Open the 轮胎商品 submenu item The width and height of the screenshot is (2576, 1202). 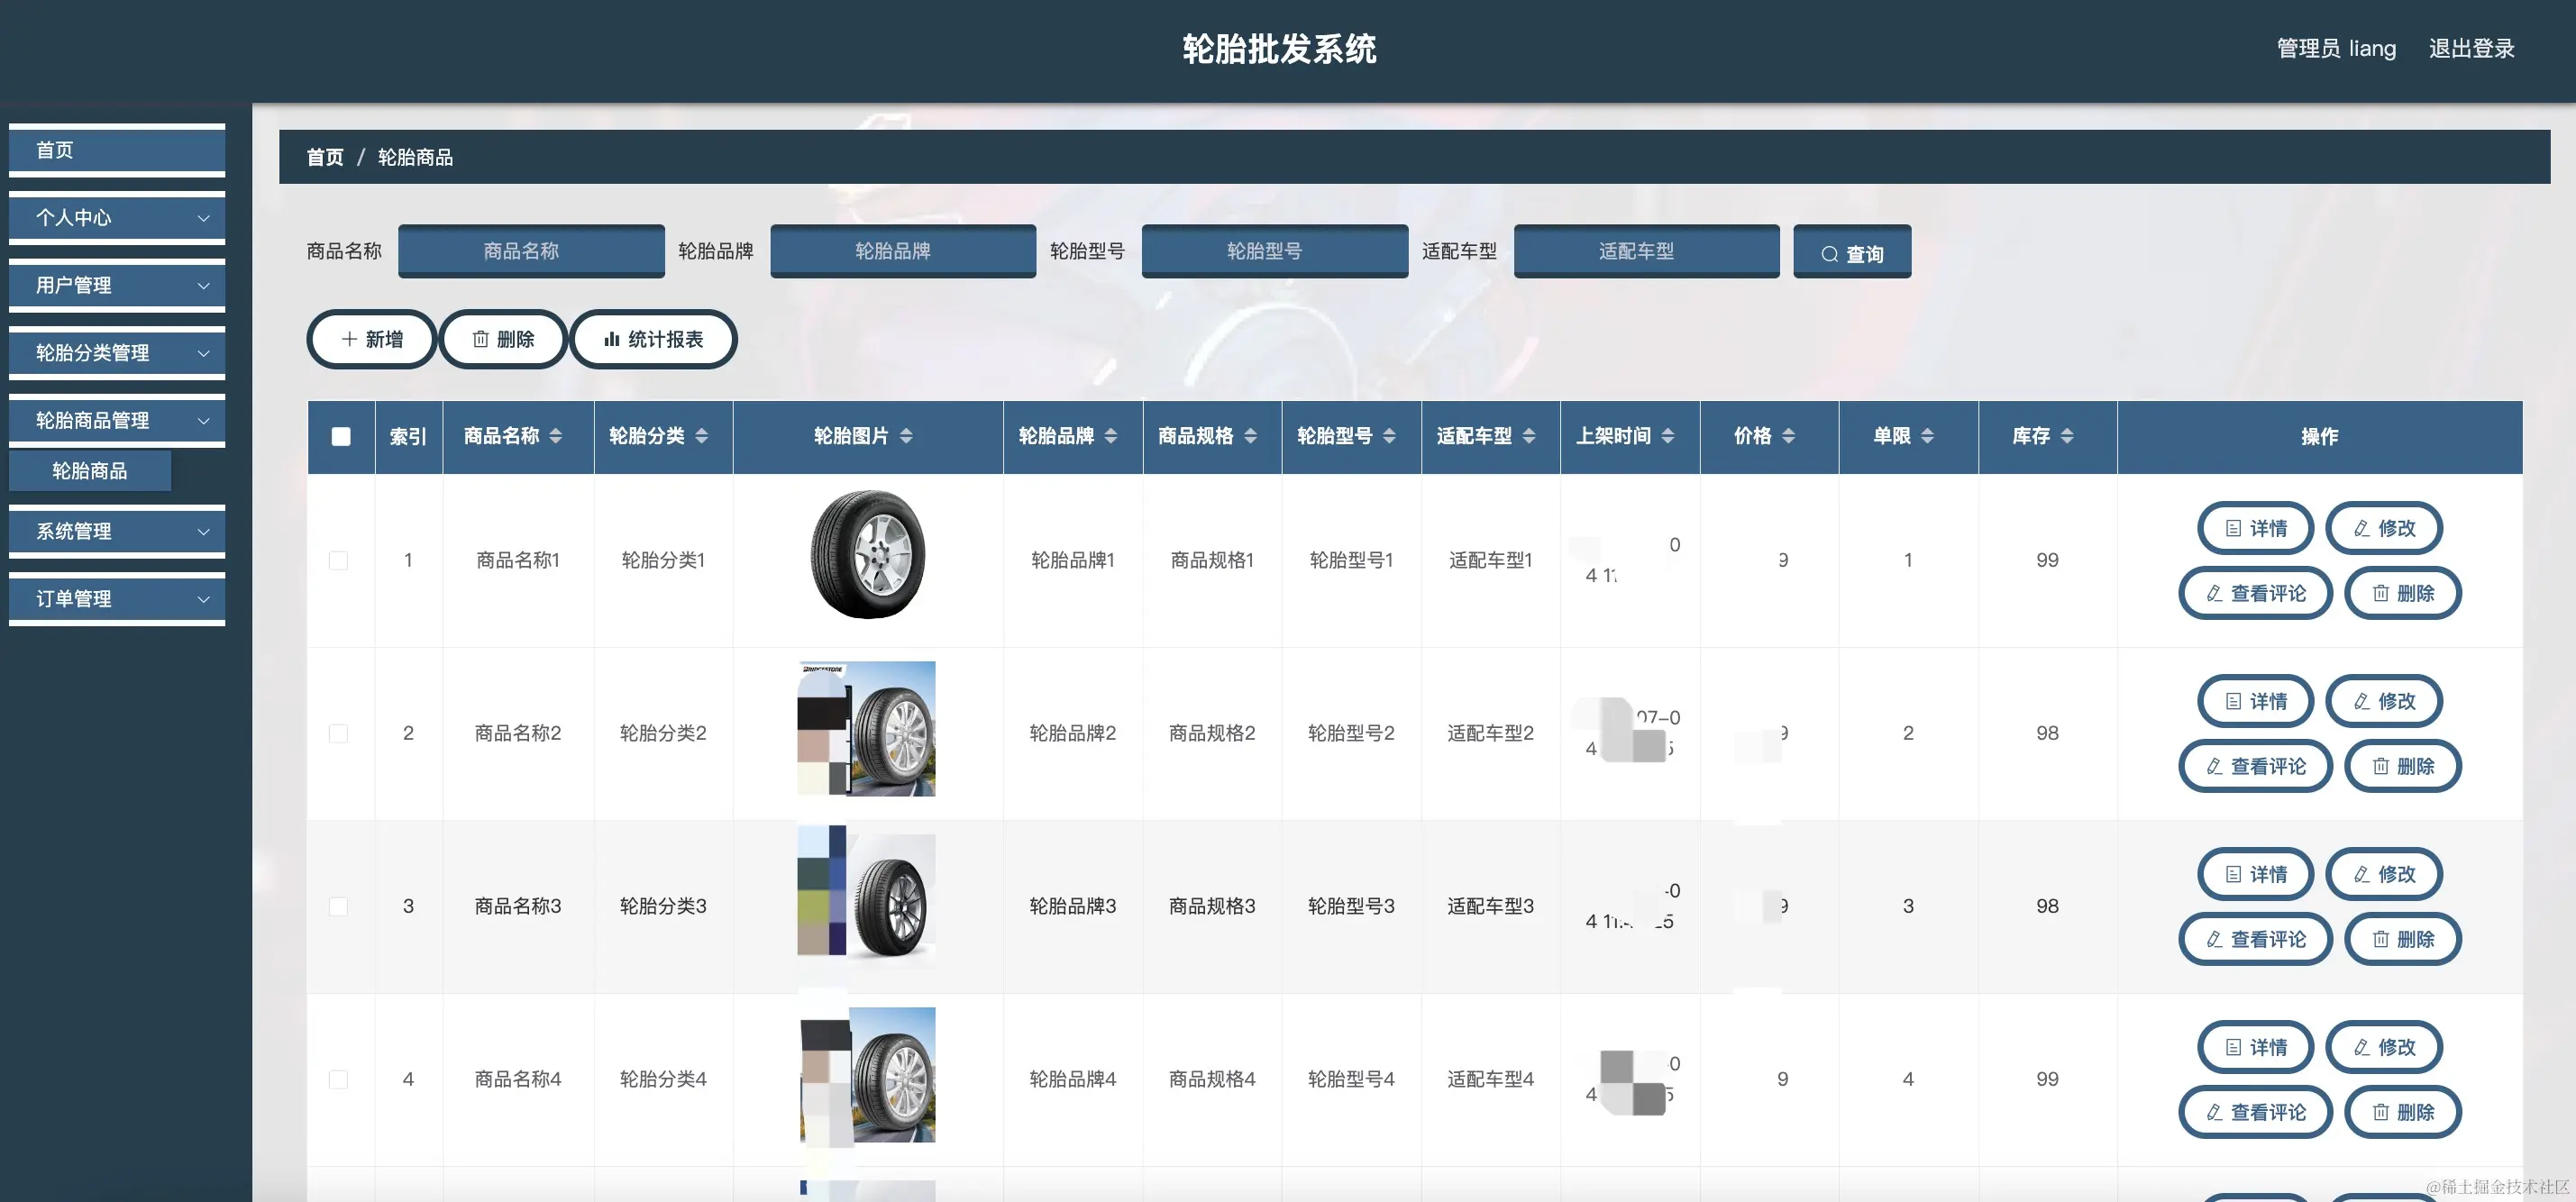point(90,471)
